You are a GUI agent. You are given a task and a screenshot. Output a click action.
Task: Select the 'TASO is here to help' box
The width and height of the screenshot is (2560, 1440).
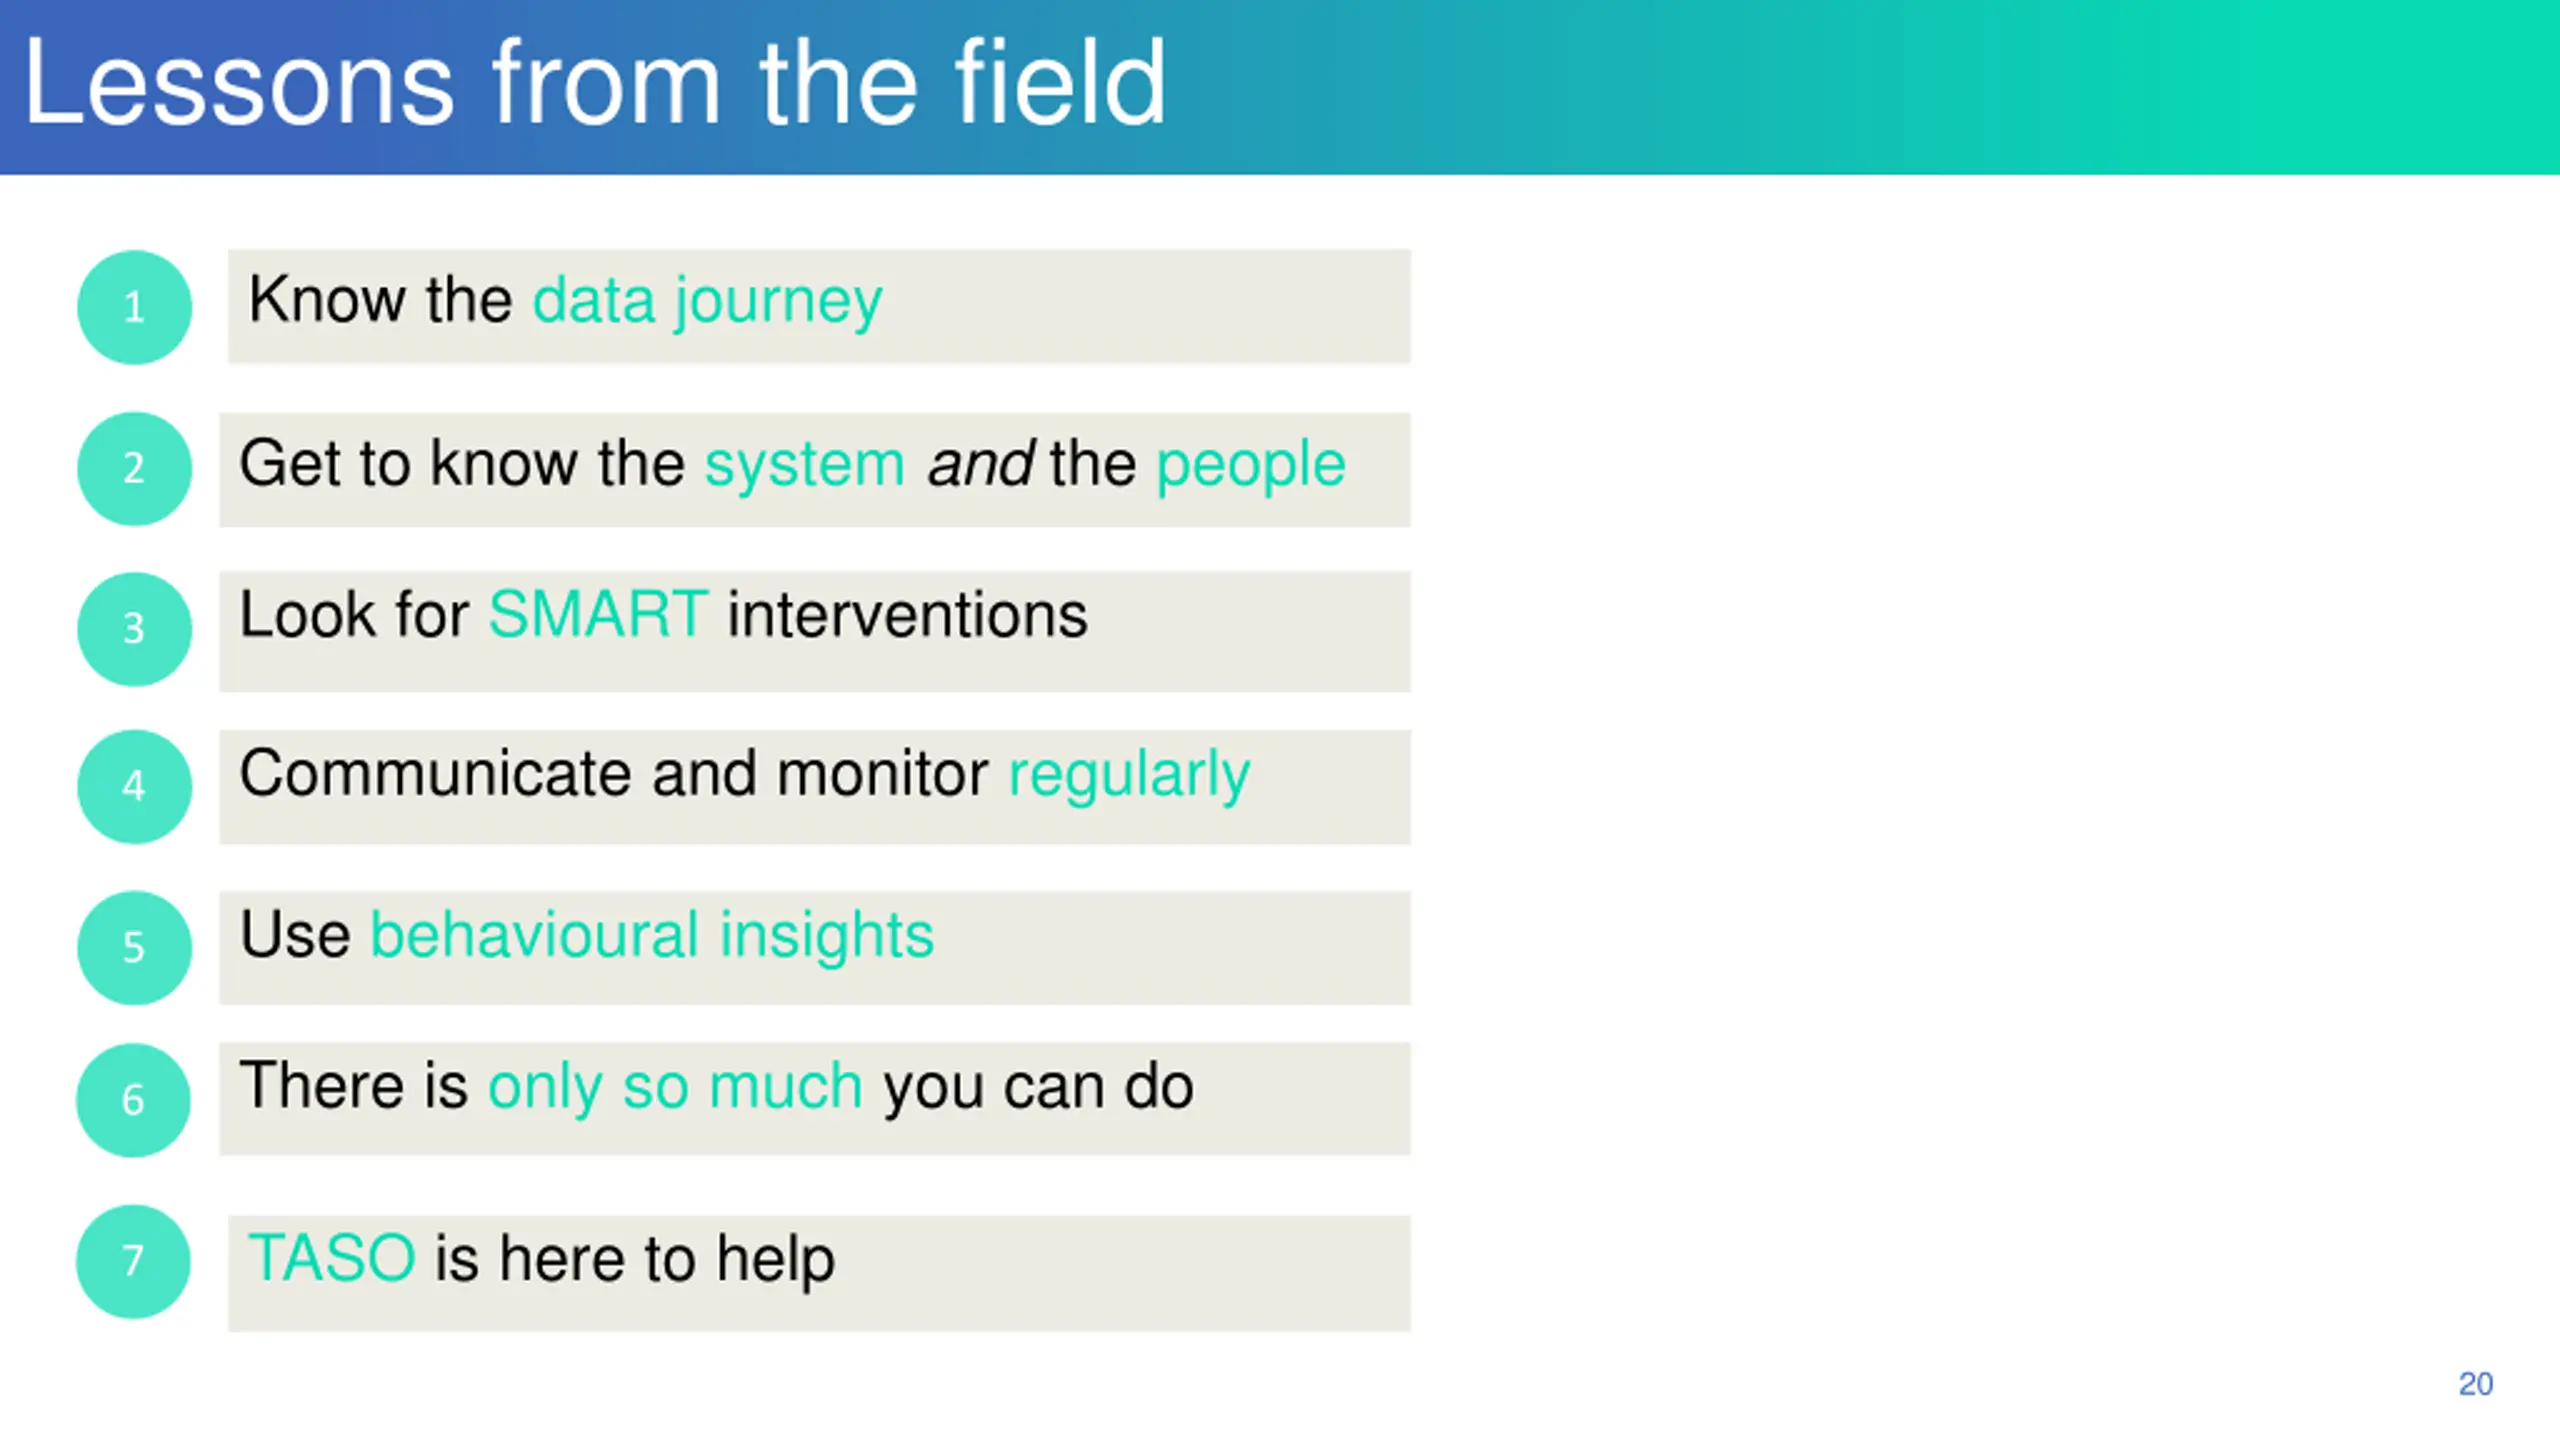(819, 1273)
